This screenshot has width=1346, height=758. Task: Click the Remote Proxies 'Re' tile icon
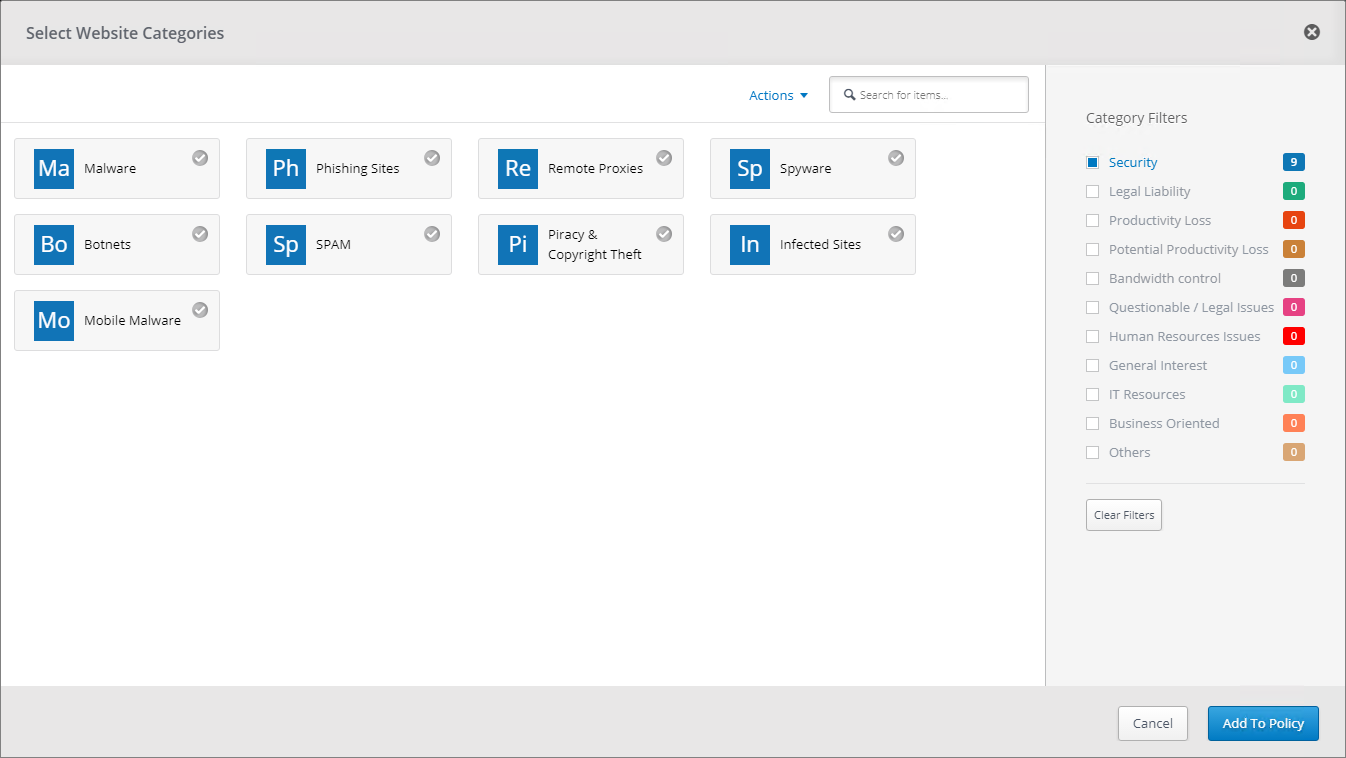click(x=518, y=168)
